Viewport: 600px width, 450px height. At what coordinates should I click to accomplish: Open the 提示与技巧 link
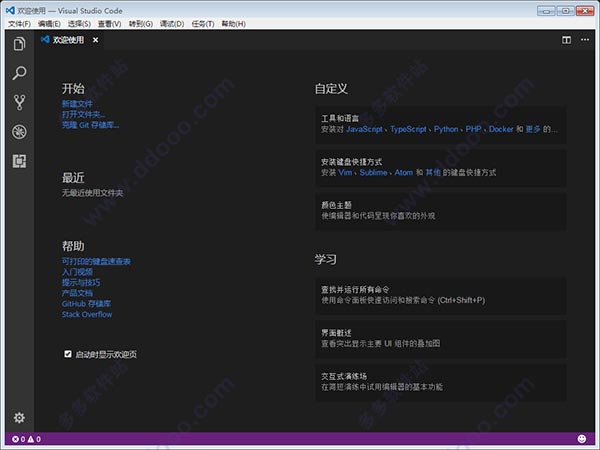tap(81, 283)
